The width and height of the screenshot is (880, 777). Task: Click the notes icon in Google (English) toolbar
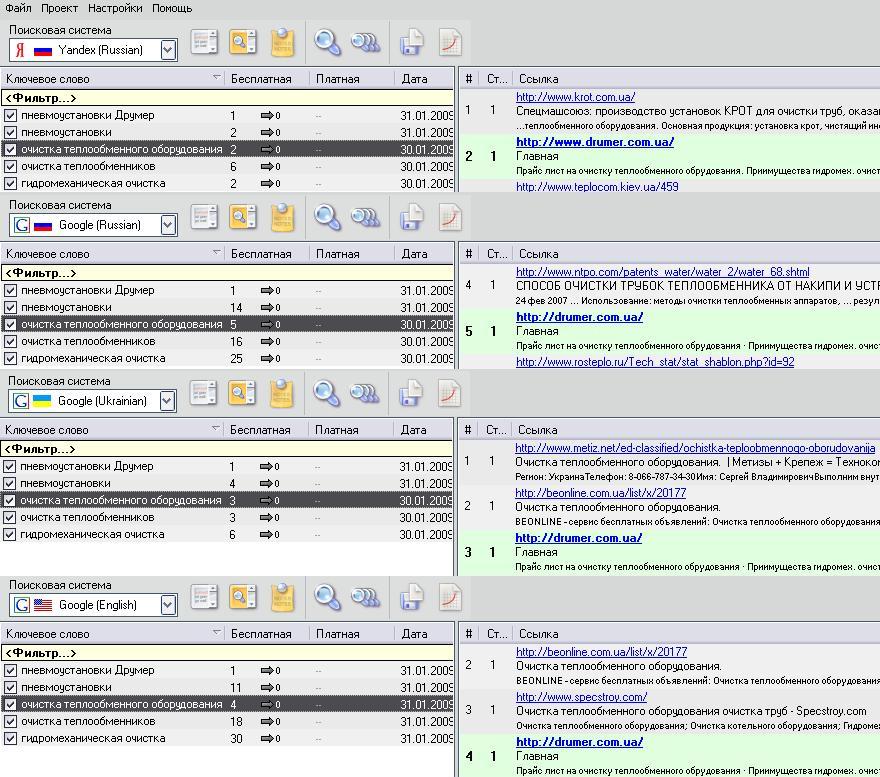(284, 597)
